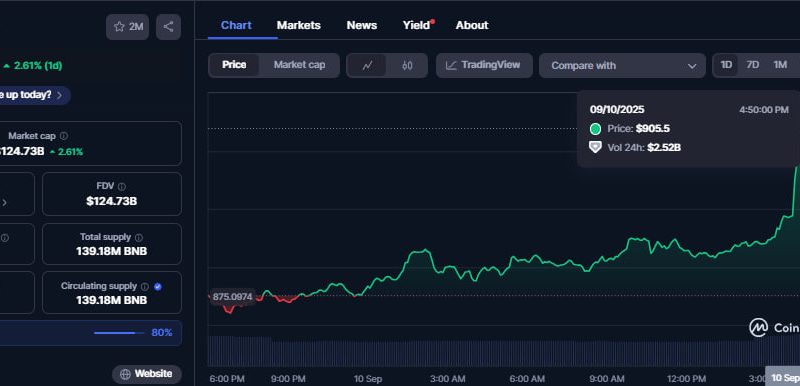Switch to line chart icon
Image resolution: width=800 pixels, height=386 pixels.
tap(367, 65)
